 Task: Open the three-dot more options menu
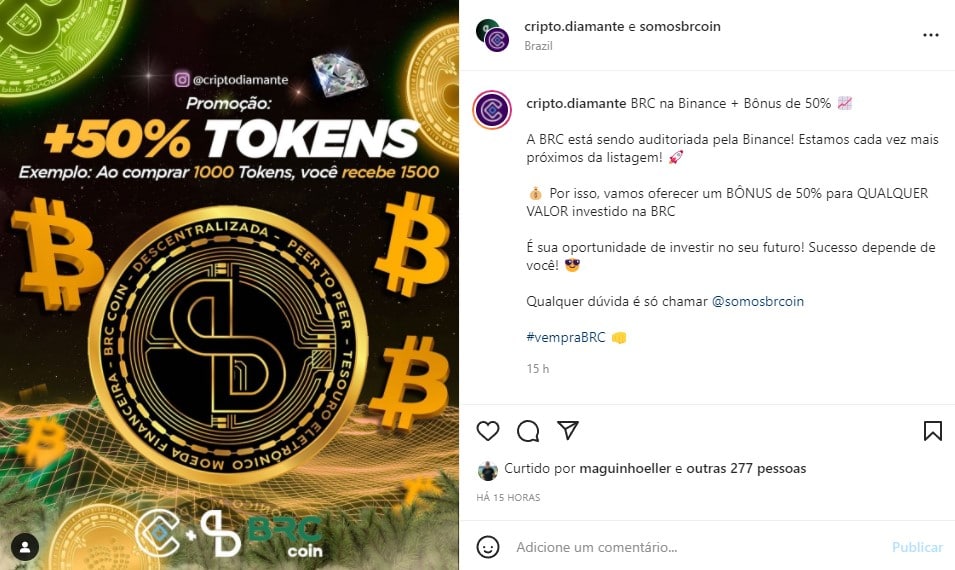[931, 35]
